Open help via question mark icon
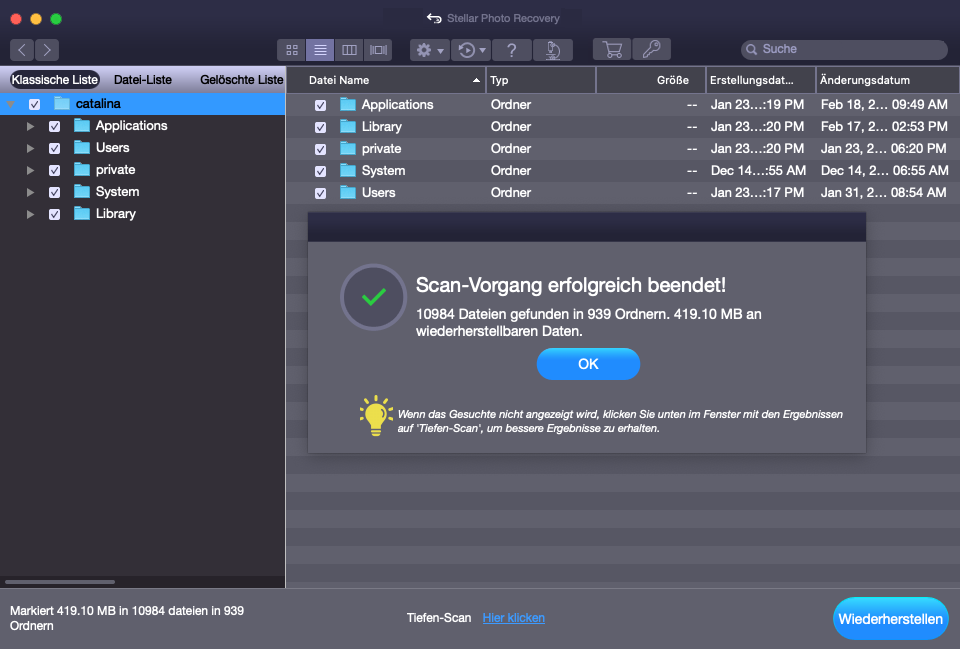Viewport: 960px width, 649px height. tap(512, 50)
